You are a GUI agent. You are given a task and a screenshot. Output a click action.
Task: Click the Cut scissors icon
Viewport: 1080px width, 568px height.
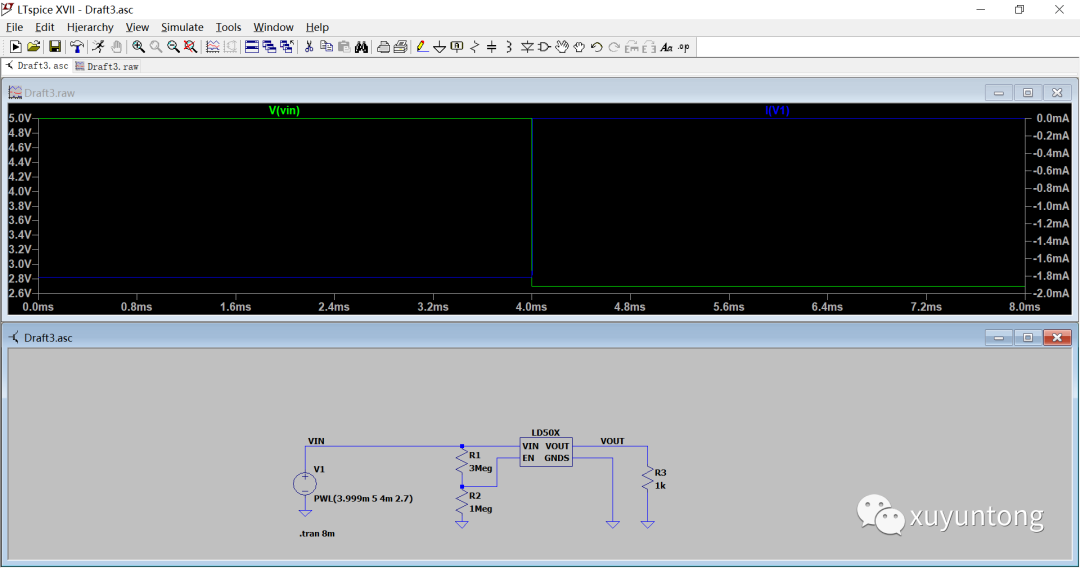309,47
